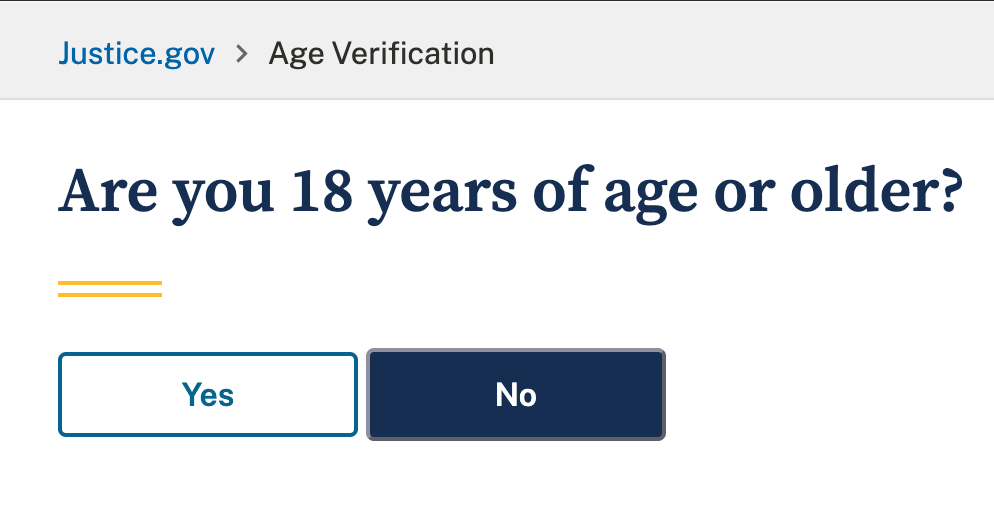This screenshot has height=518, width=994.
Task: Click the arrow after Justice.gov
Action: click(x=241, y=53)
